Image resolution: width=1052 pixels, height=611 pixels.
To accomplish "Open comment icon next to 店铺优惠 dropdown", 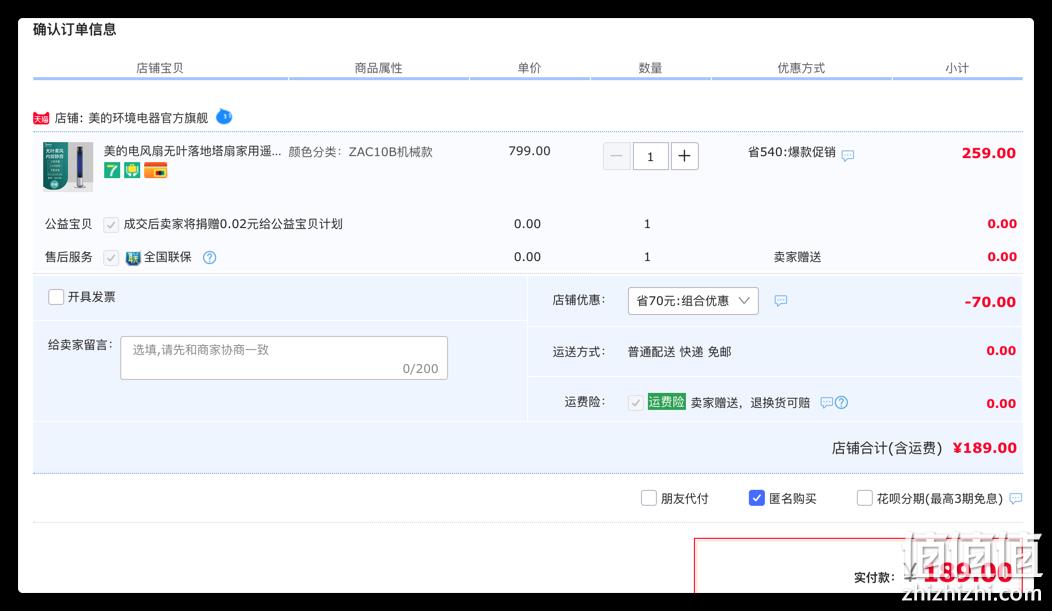I will point(780,300).
